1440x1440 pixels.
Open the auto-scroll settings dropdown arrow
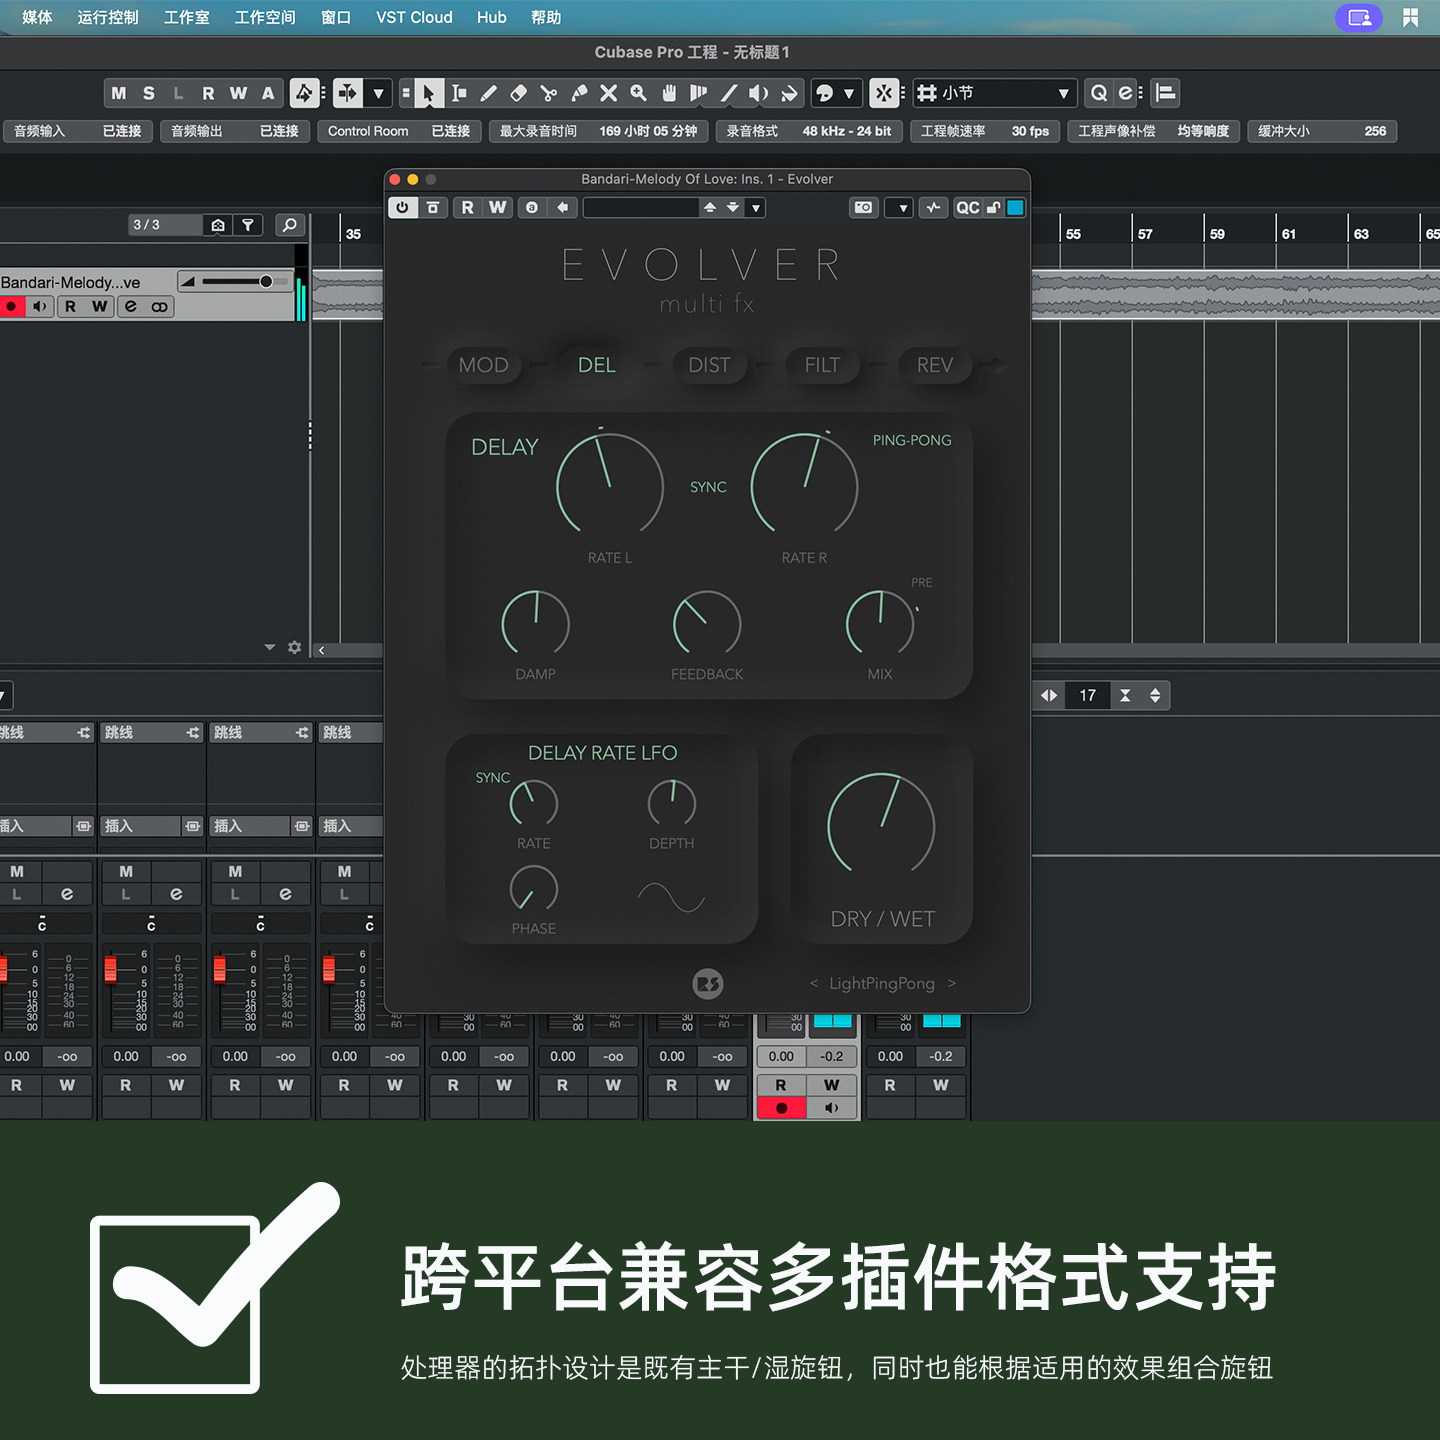pyautogui.click(x=379, y=93)
